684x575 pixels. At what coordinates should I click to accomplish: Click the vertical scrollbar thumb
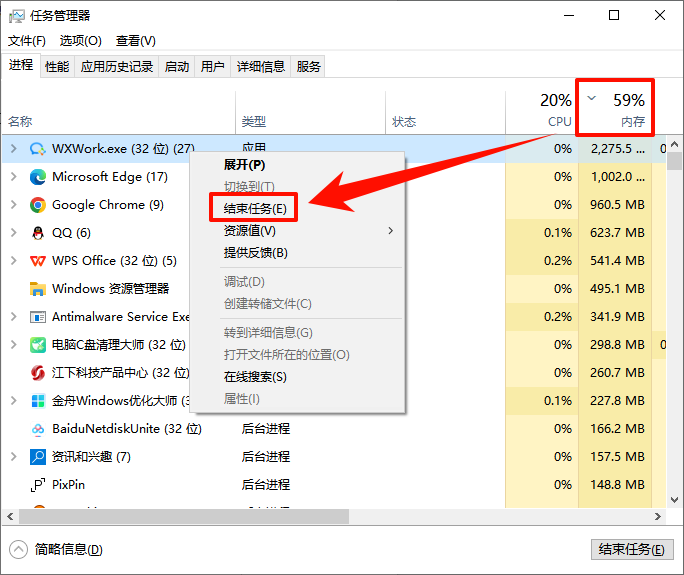pos(674,161)
